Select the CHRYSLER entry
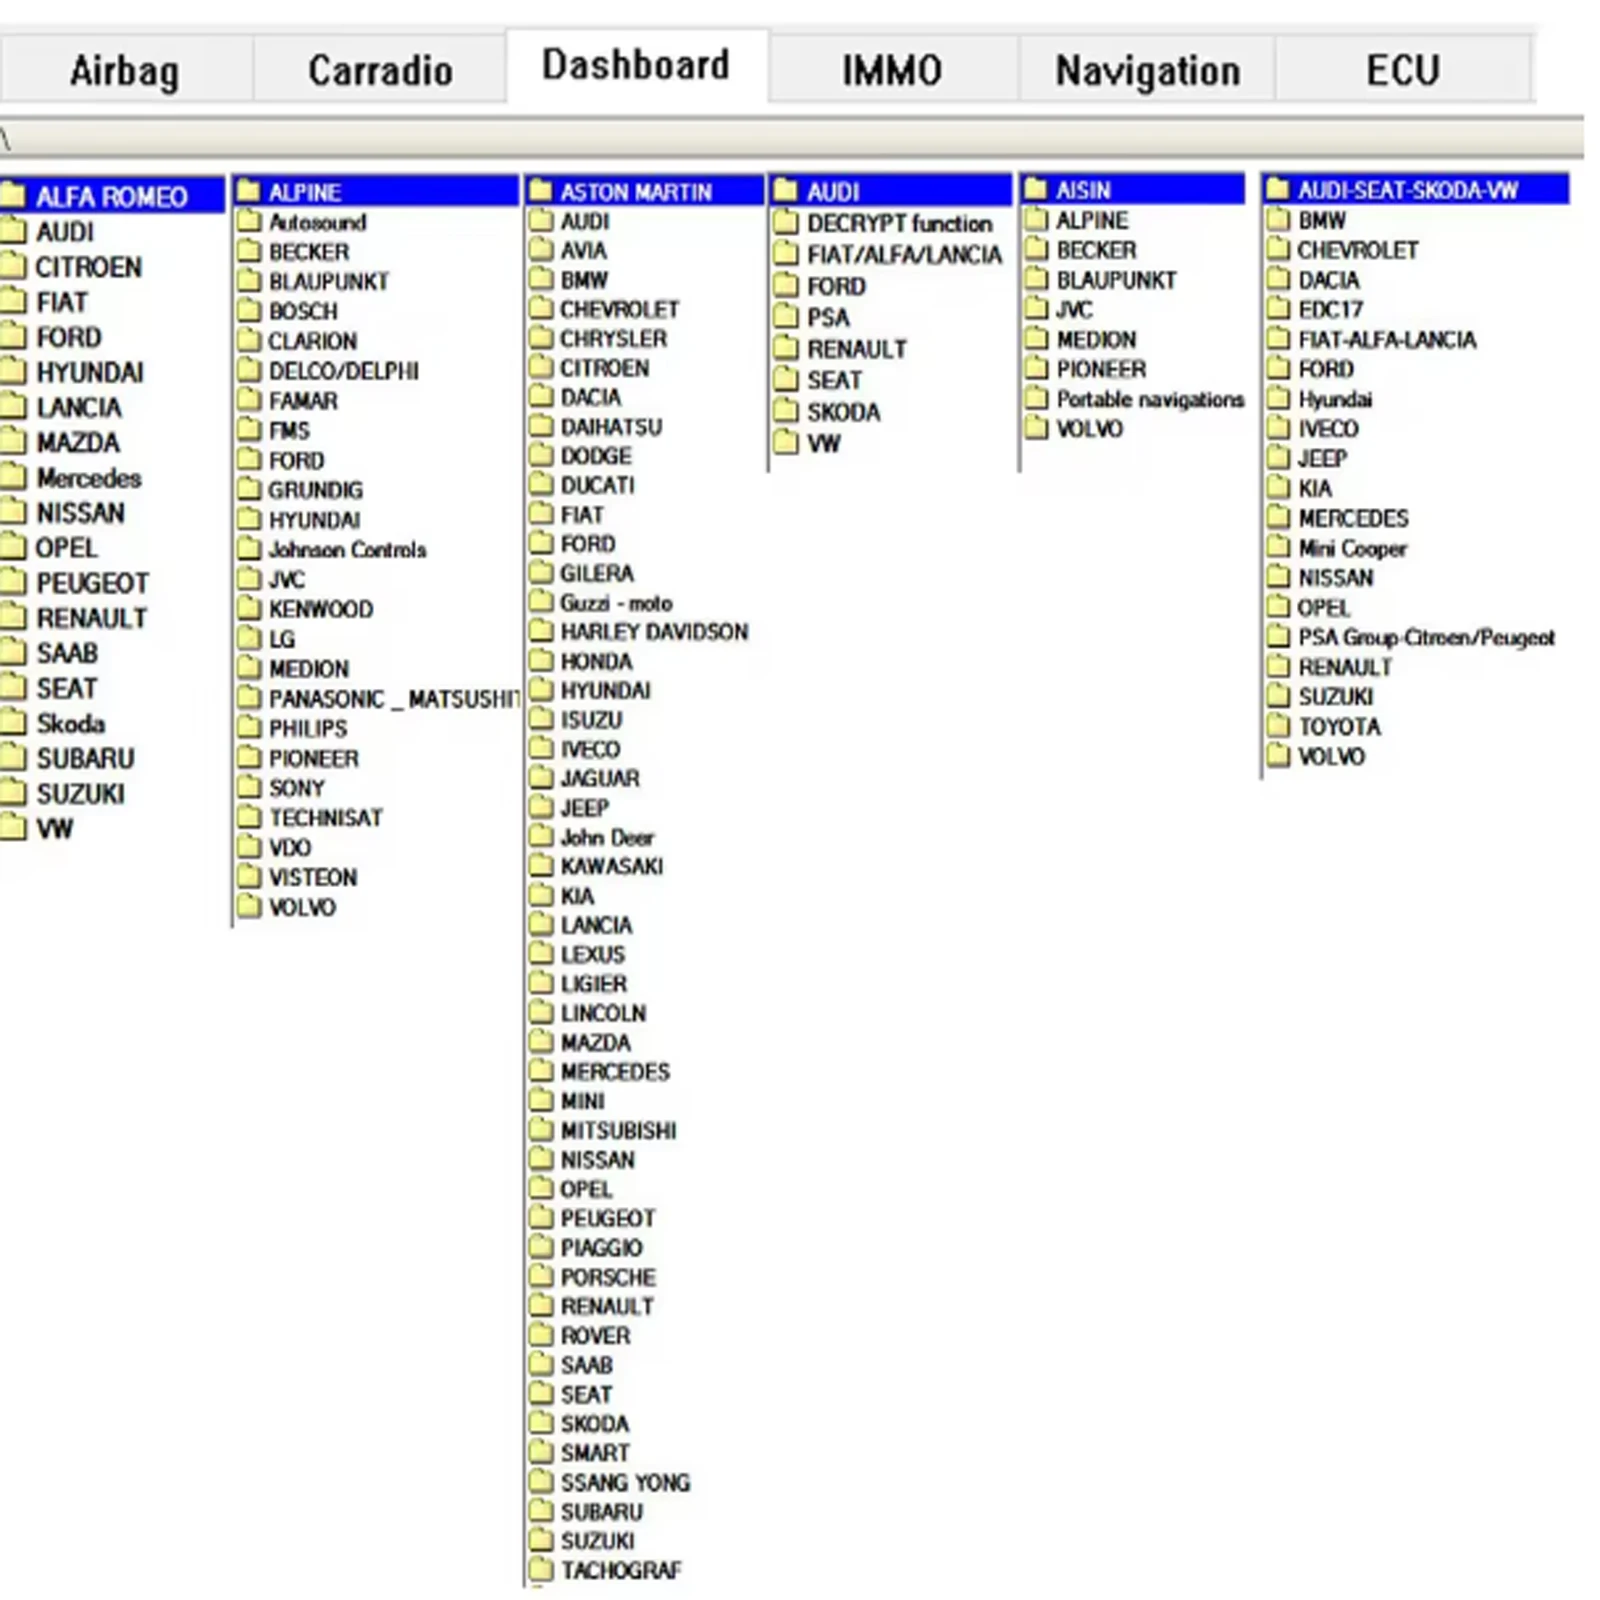 pyautogui.click(x=614, y=338)
